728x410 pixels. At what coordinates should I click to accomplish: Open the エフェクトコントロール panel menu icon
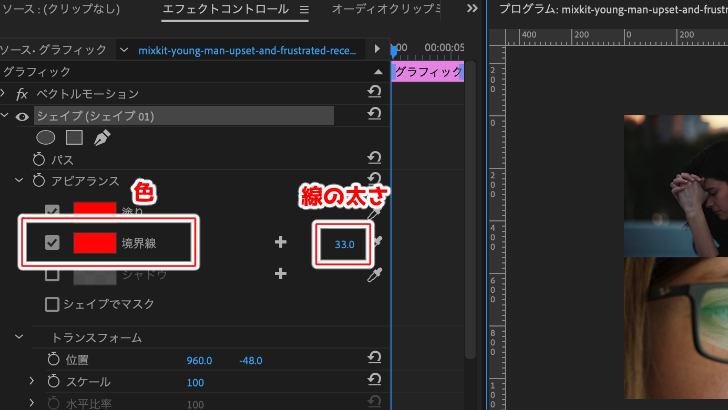tap(304, 9)
